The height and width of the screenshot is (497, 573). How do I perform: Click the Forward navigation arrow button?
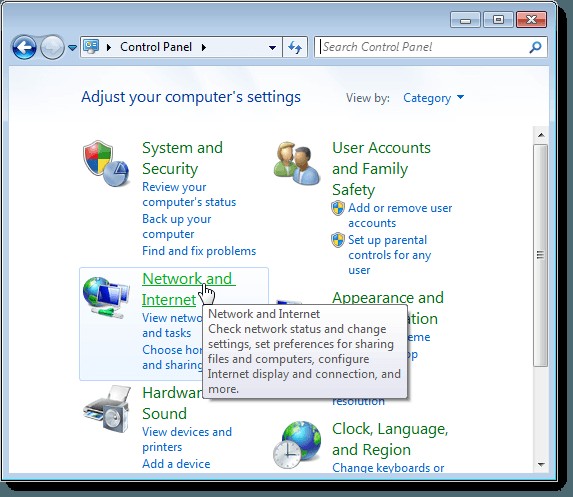pos(52,47)
